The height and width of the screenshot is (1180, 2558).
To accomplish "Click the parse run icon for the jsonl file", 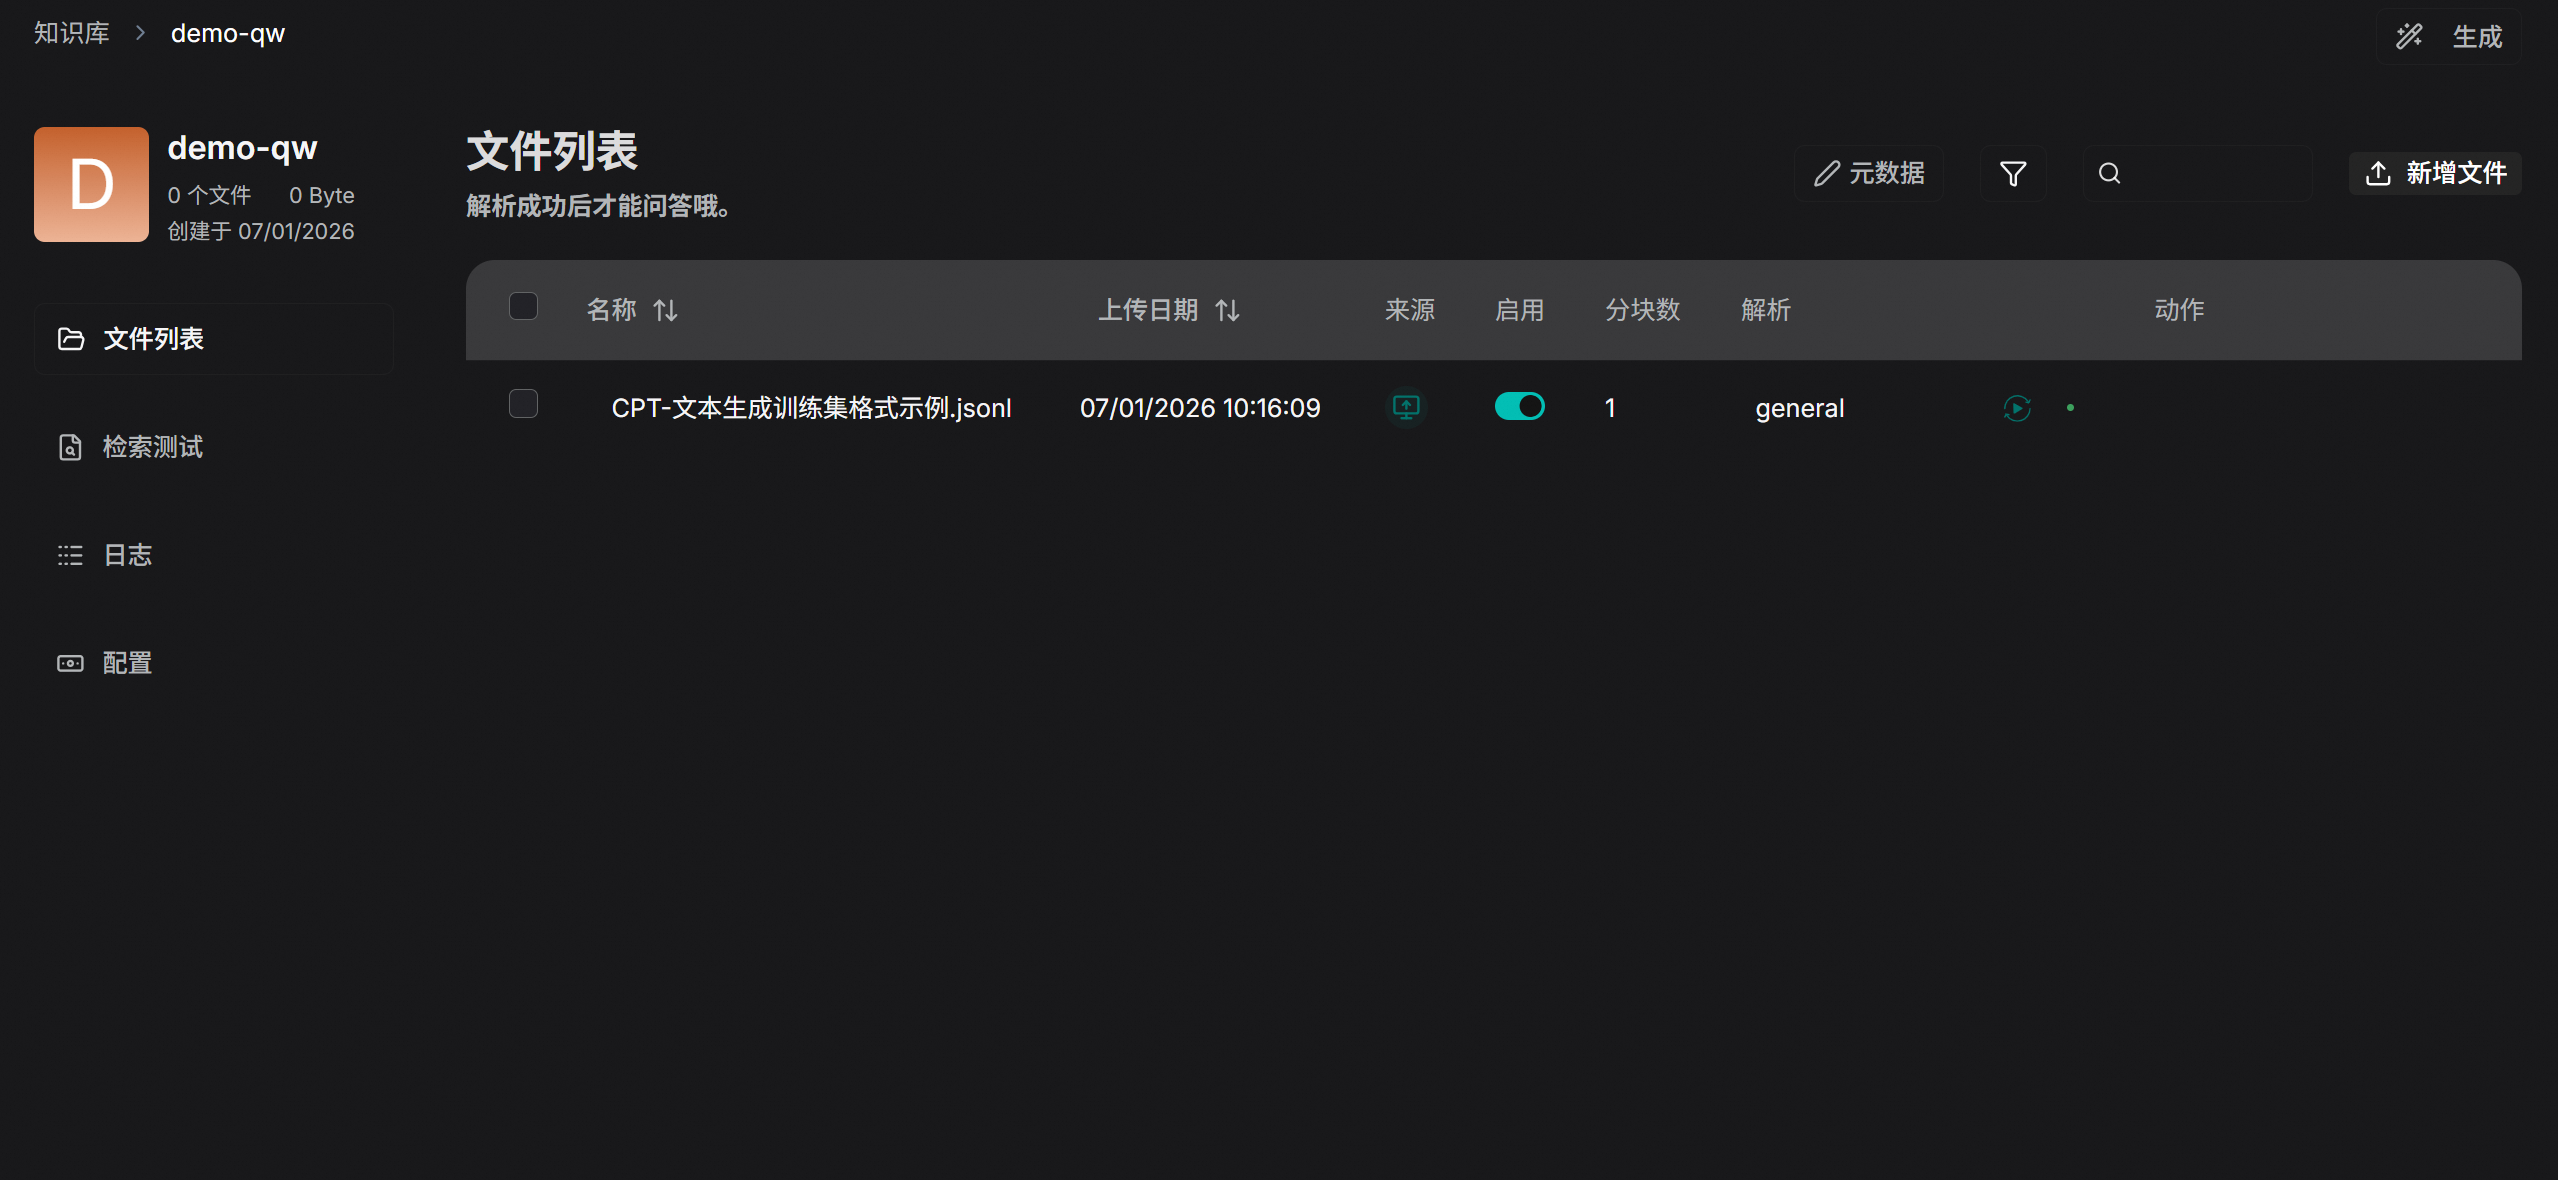I will (x=2016, y=408).
